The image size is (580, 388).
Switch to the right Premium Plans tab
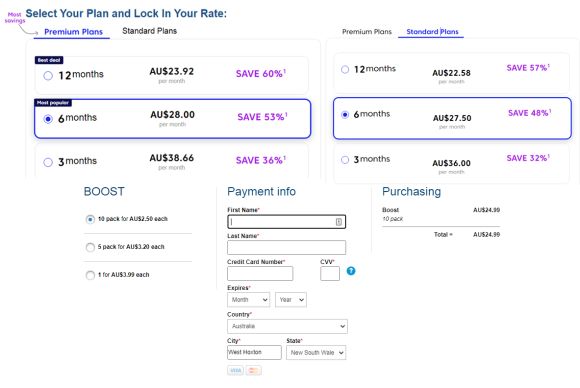(x=367, y=32)
